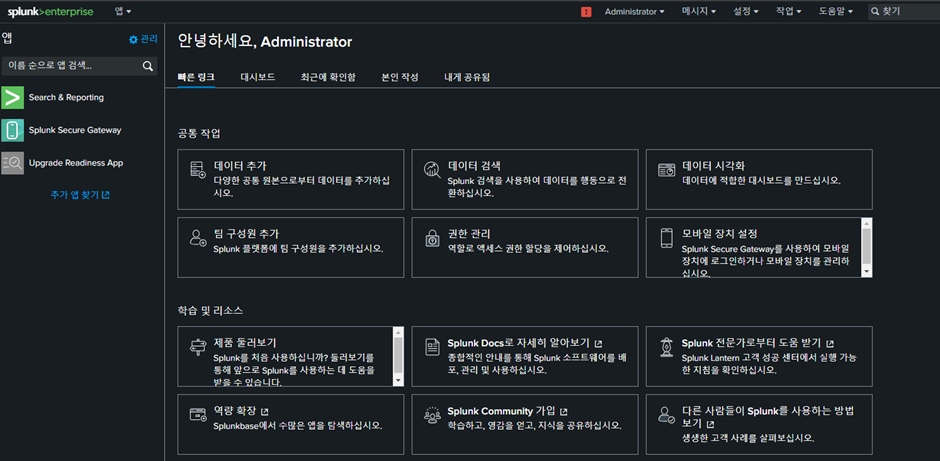The width and height of the screenshot is (940, 461).
Task: Click the 모바일 장치 설정 phone icon
Action: click(667, 237)
